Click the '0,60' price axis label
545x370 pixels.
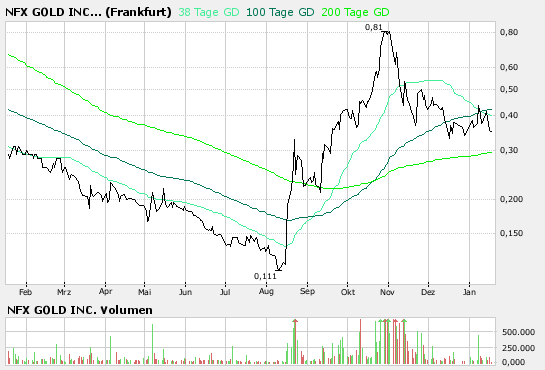509,67
